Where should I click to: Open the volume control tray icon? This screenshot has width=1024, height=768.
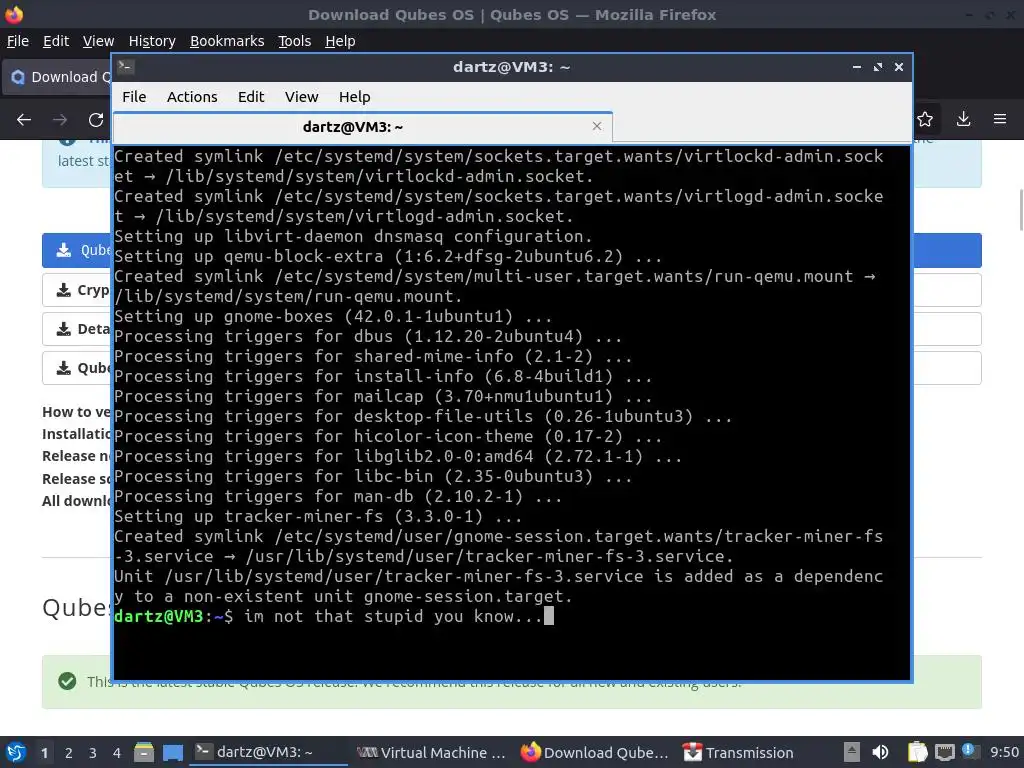point(880,752)
